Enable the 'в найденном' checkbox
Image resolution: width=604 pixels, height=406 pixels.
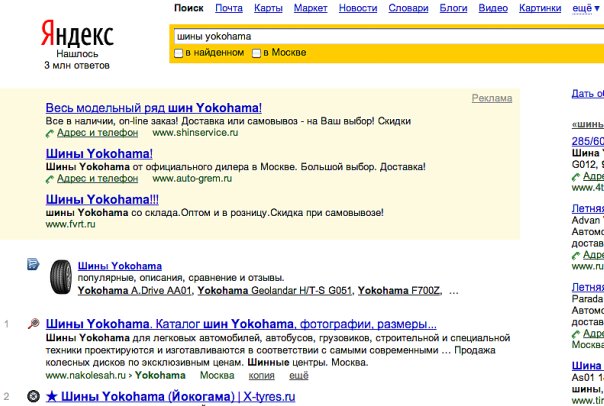pos(178,53)
